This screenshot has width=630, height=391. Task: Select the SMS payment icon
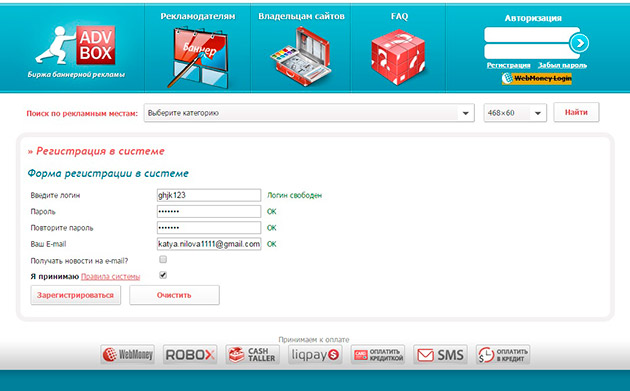440,354
